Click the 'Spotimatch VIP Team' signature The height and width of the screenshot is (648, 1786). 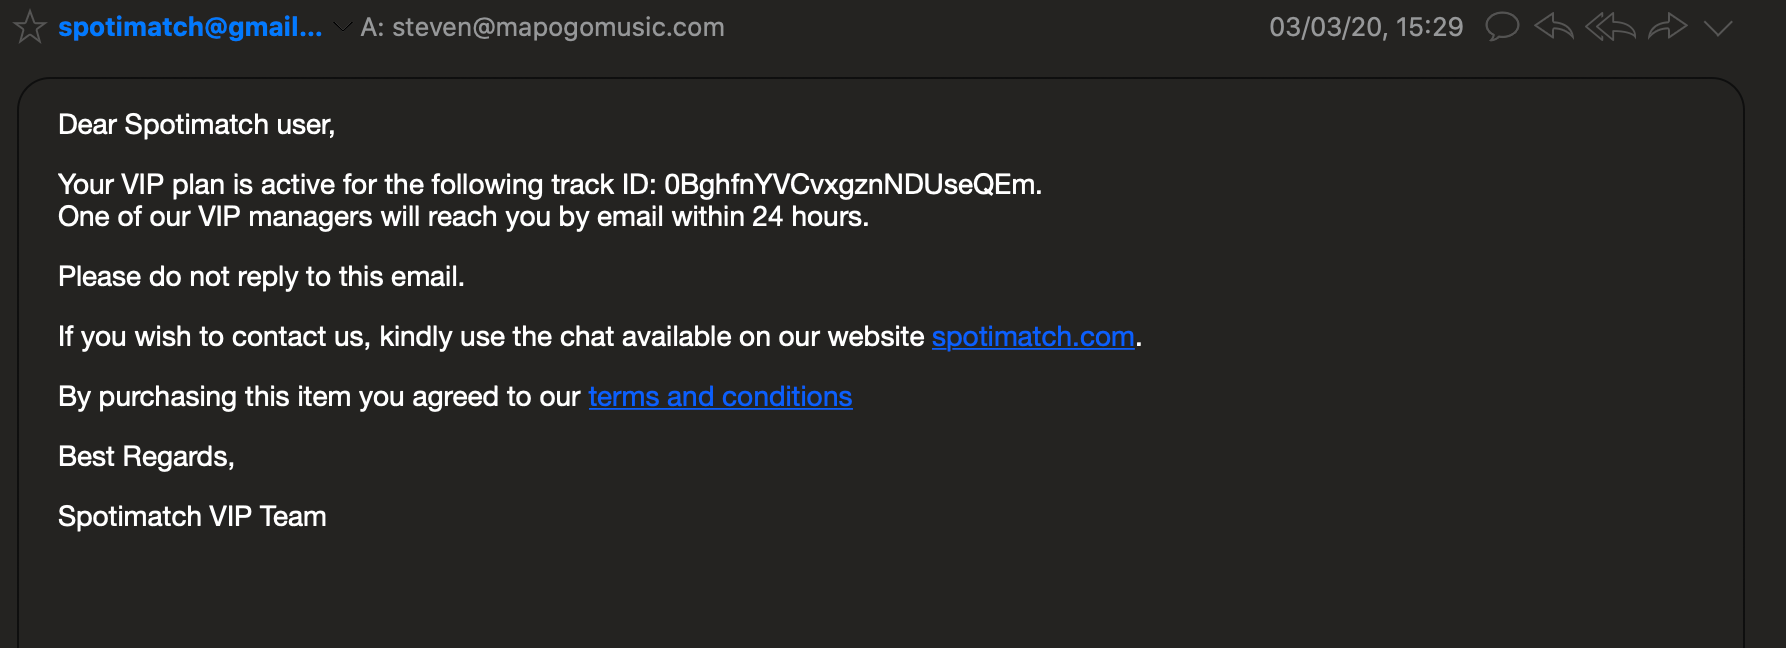pyautogui.click(x=192, y=517)
